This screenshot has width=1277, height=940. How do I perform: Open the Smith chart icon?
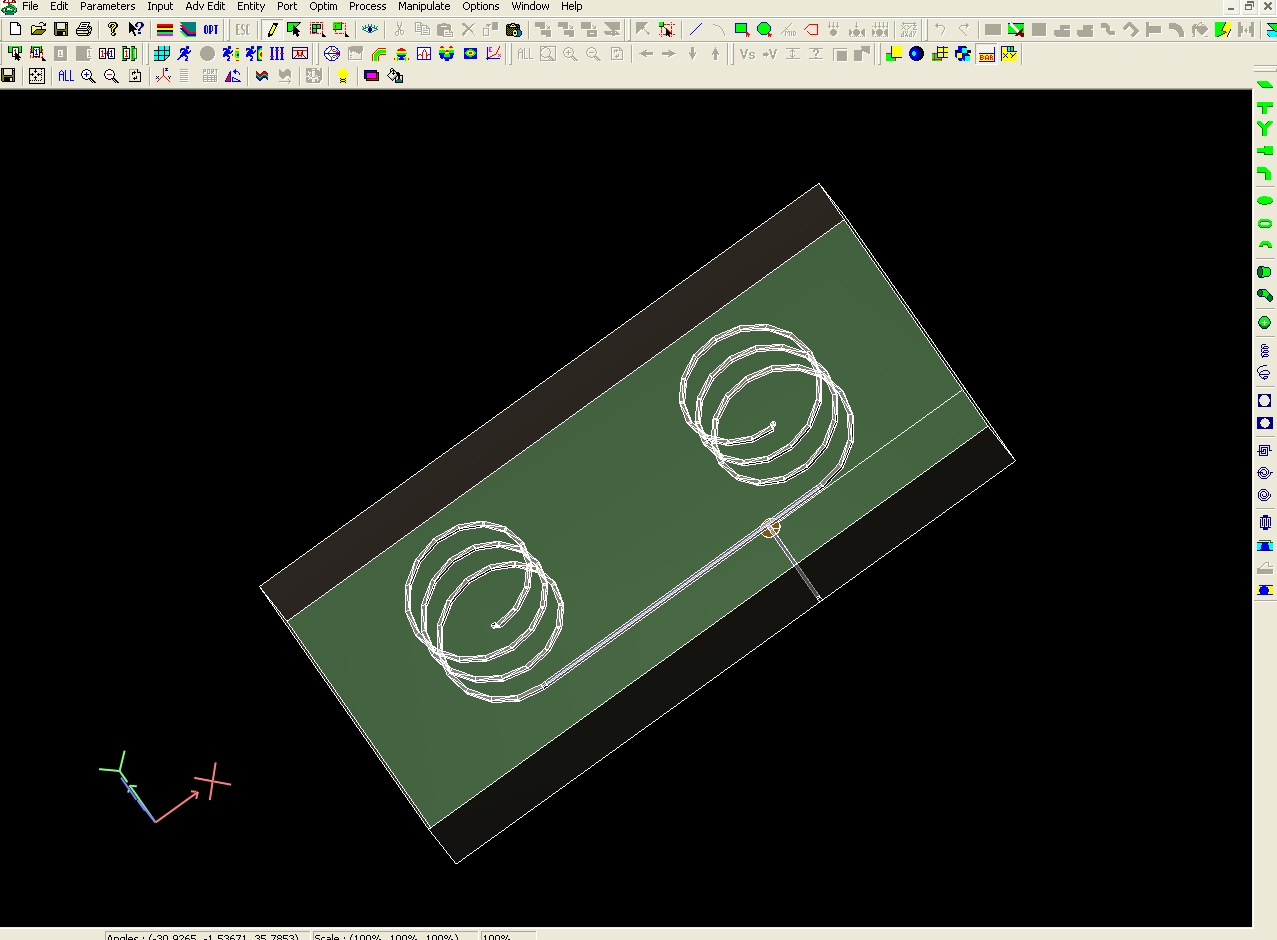pos(332,54)
